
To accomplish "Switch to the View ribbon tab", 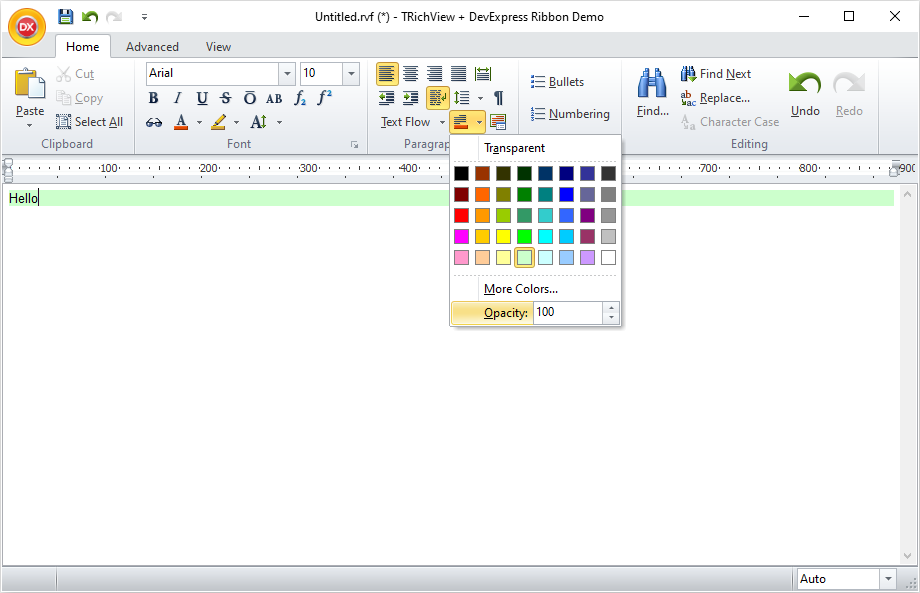I will point(218,47).
